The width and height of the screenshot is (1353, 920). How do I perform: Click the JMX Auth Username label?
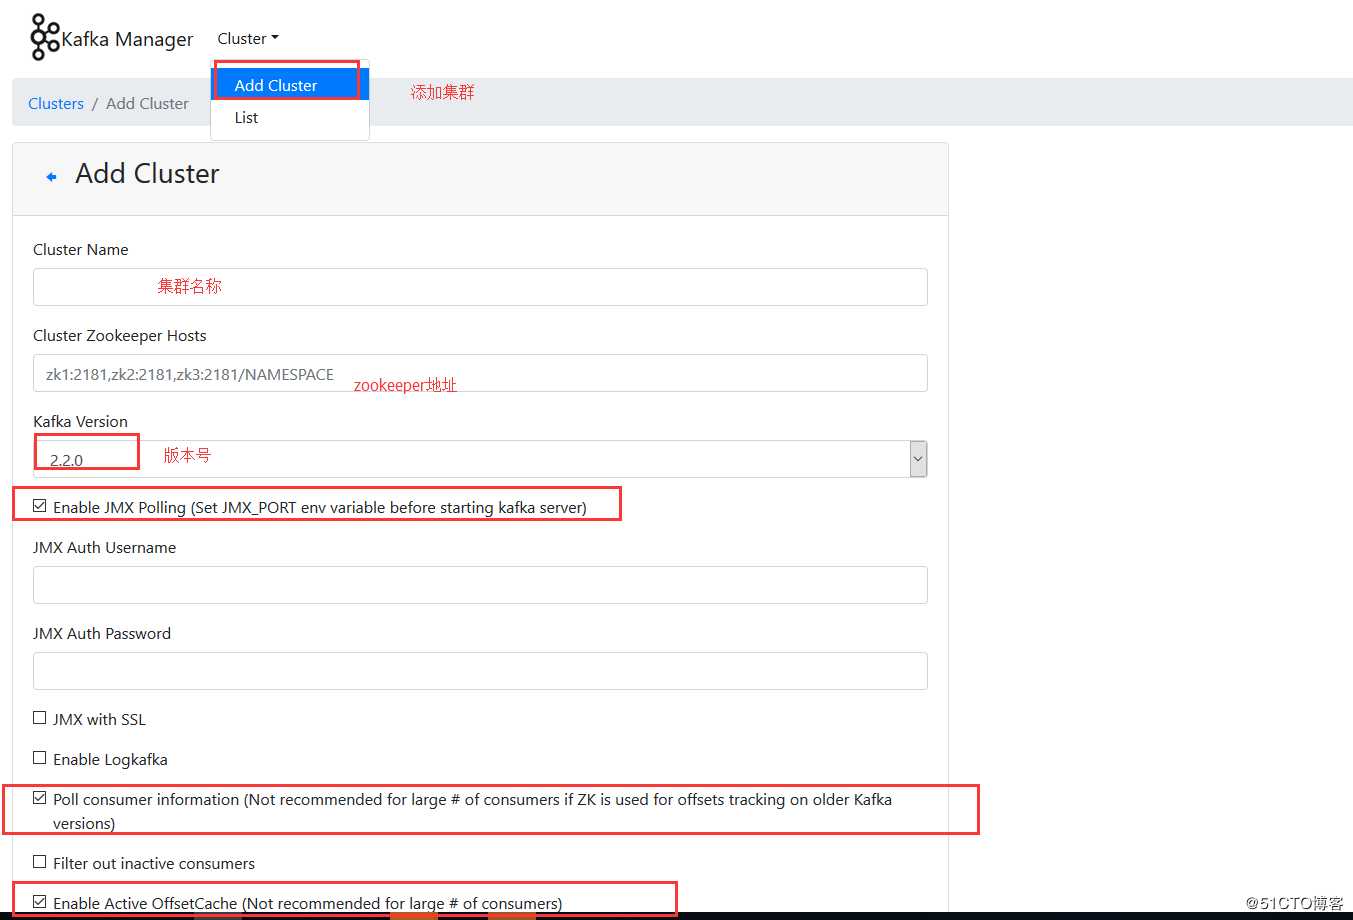click(x=104, y=547)
